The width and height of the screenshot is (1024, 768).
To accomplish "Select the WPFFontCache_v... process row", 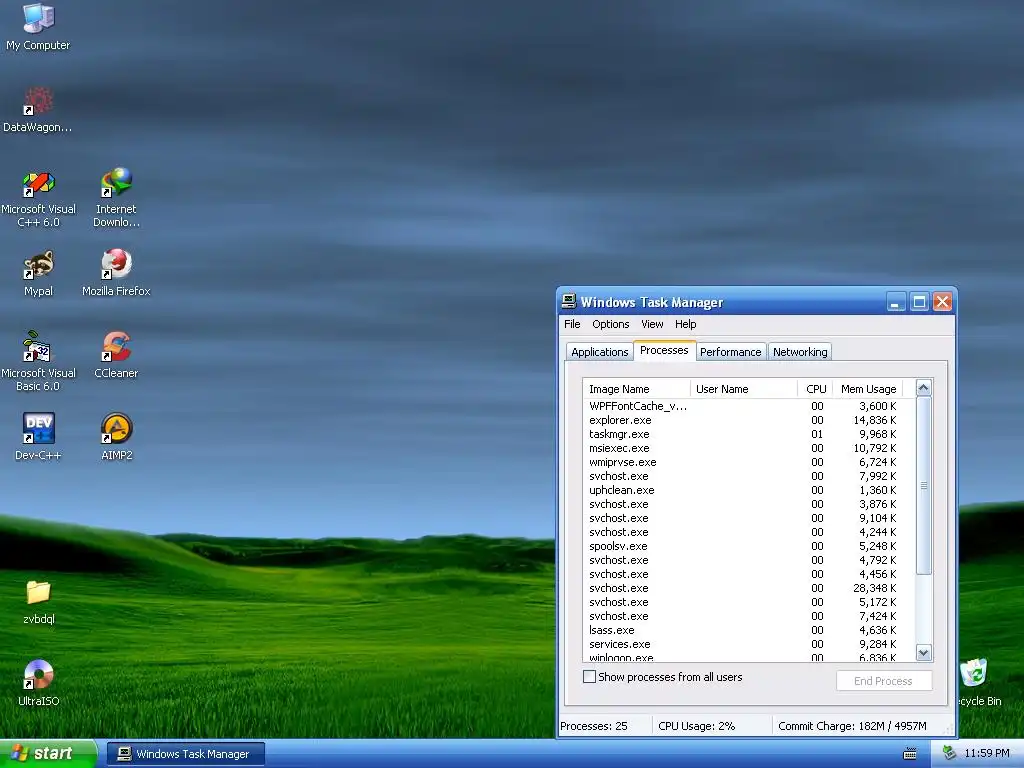I will pyautogui.click(x=744, y=406).
